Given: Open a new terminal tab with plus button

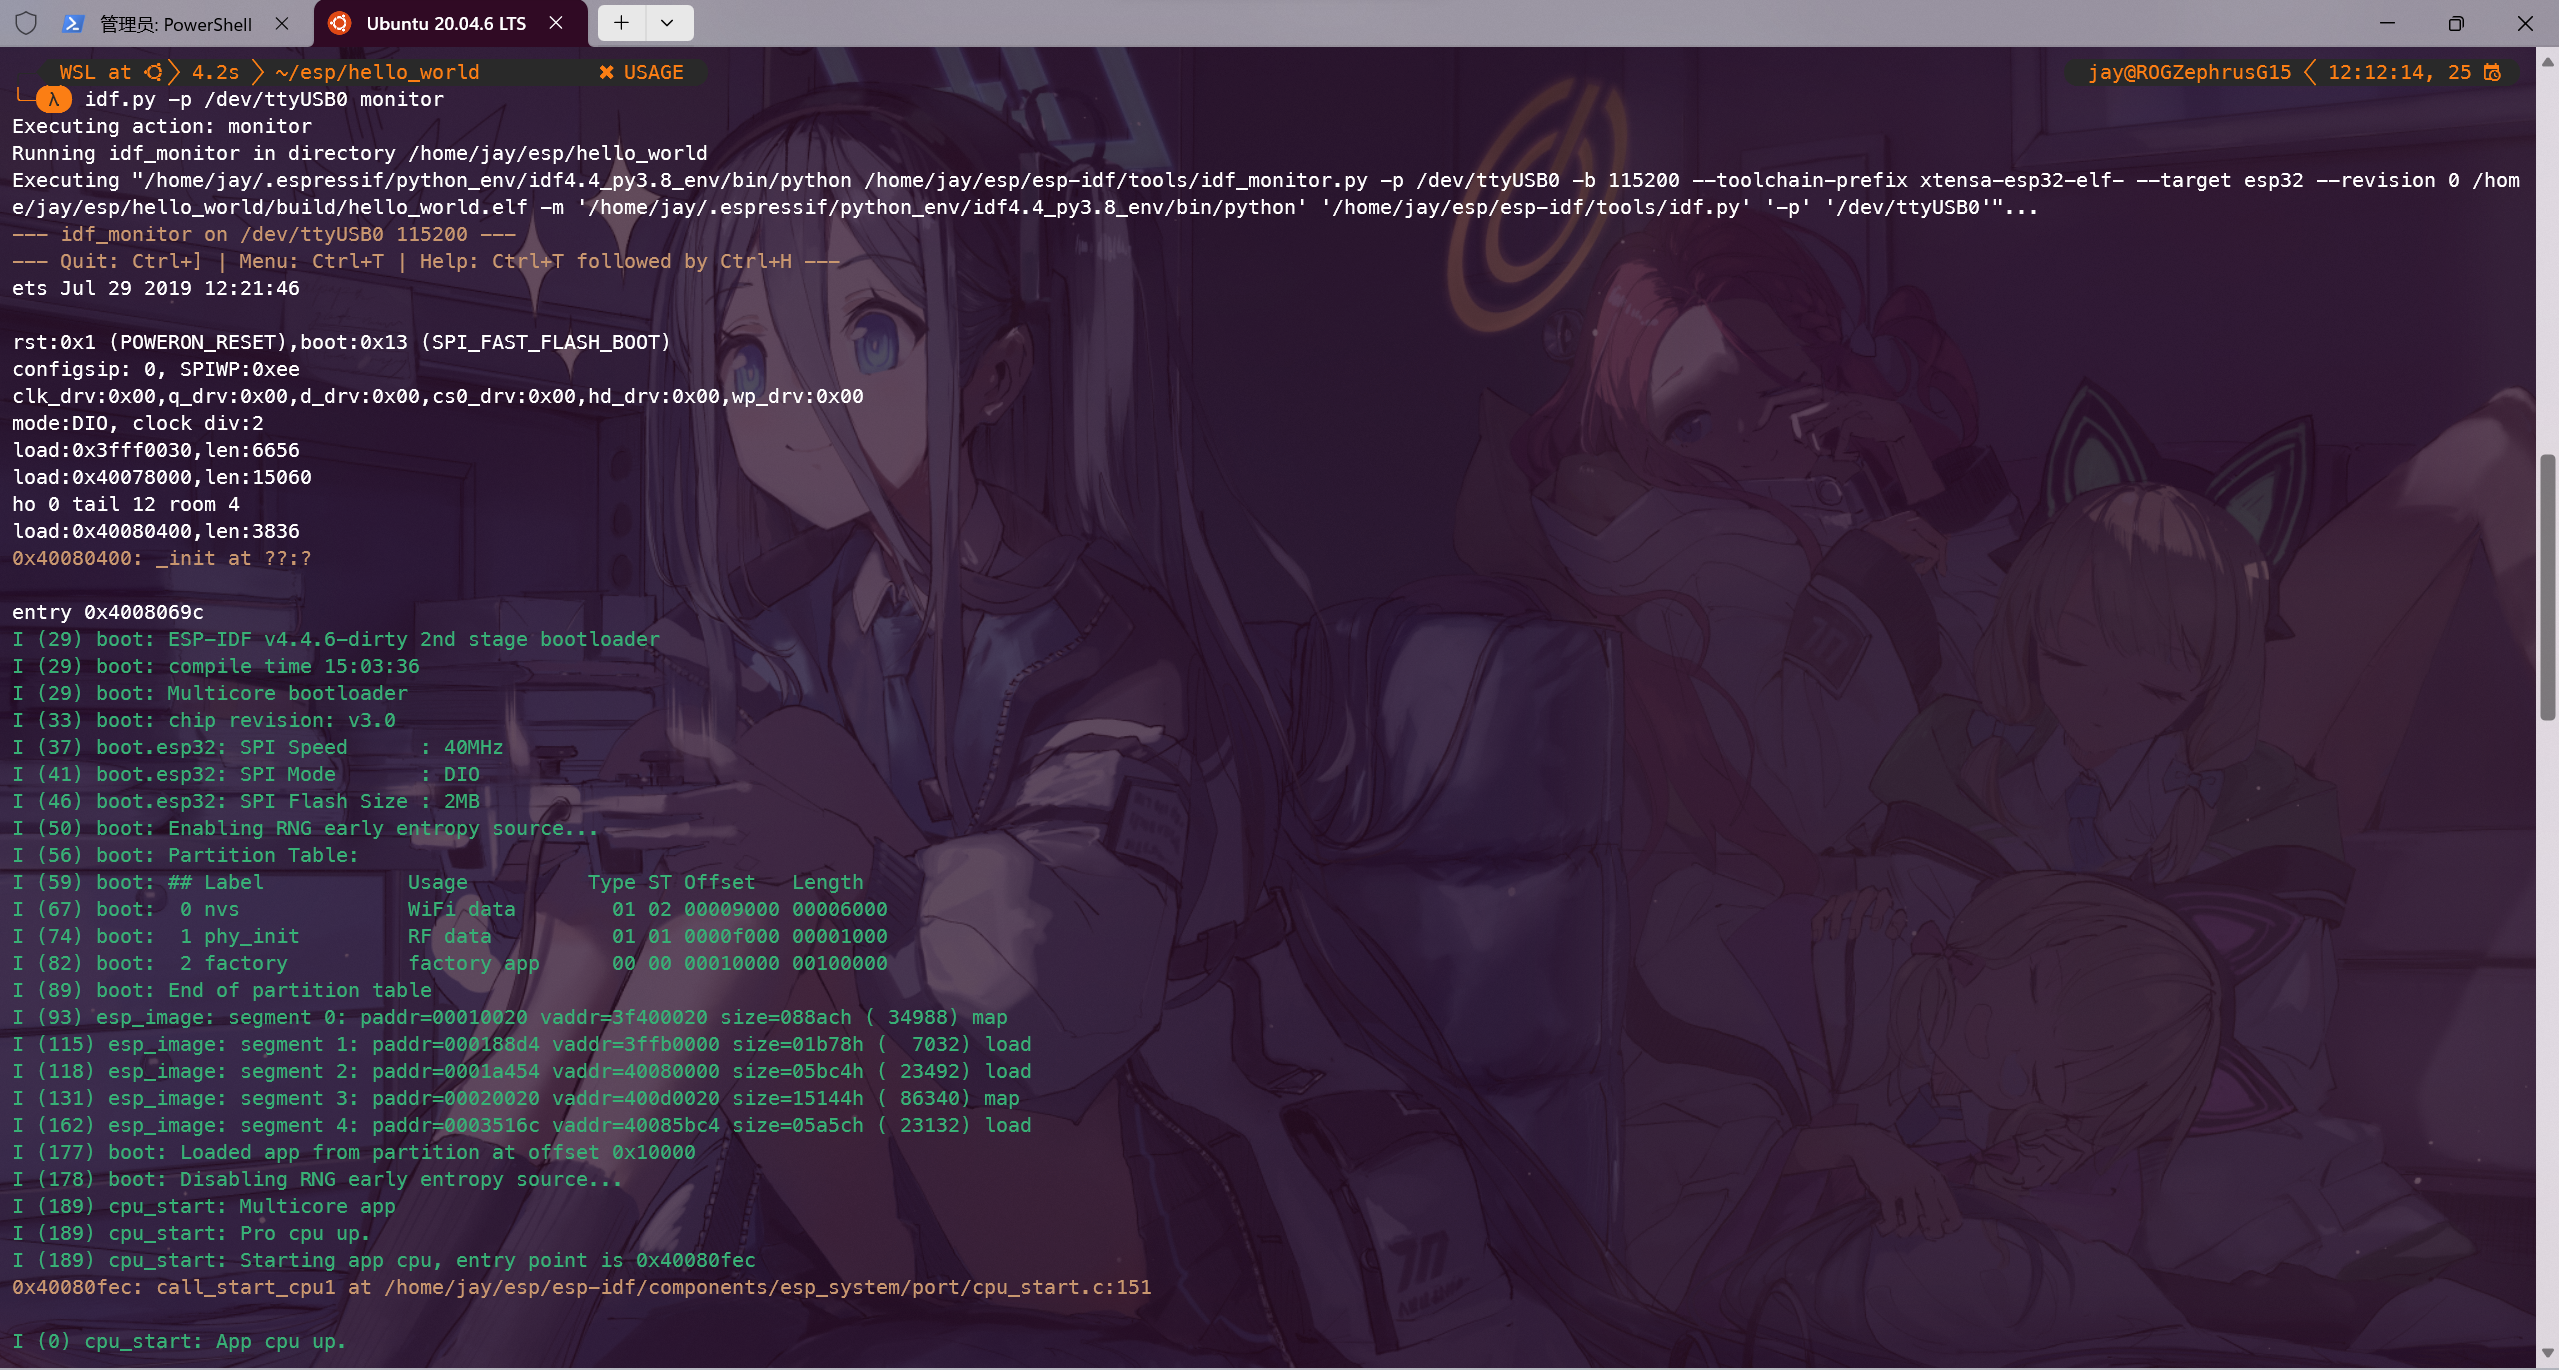Looking at the screenshot, I should click(x=621, y=23).
